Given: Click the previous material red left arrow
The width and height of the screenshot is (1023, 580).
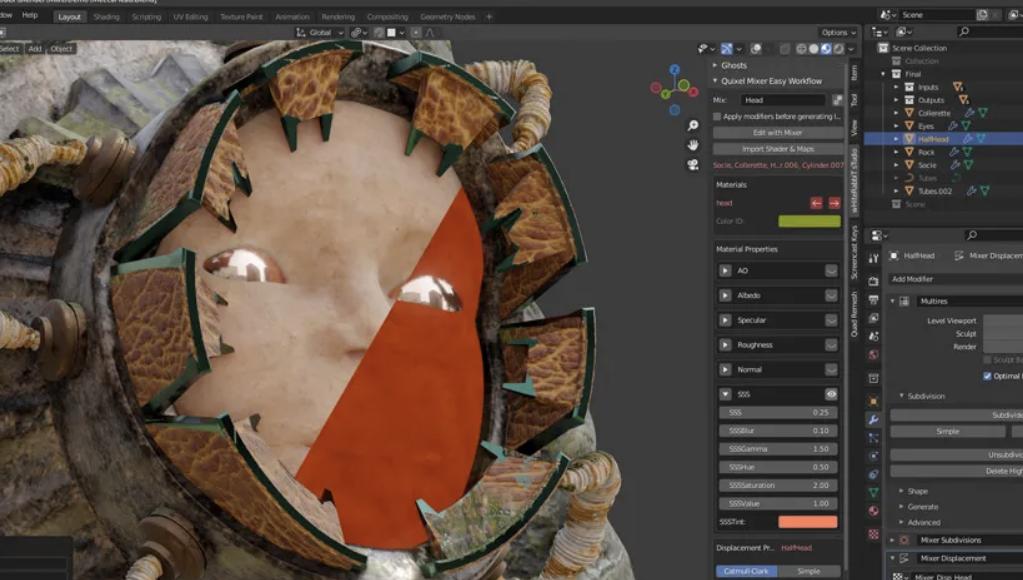Looking at the screenshot, I should point(816,203).
